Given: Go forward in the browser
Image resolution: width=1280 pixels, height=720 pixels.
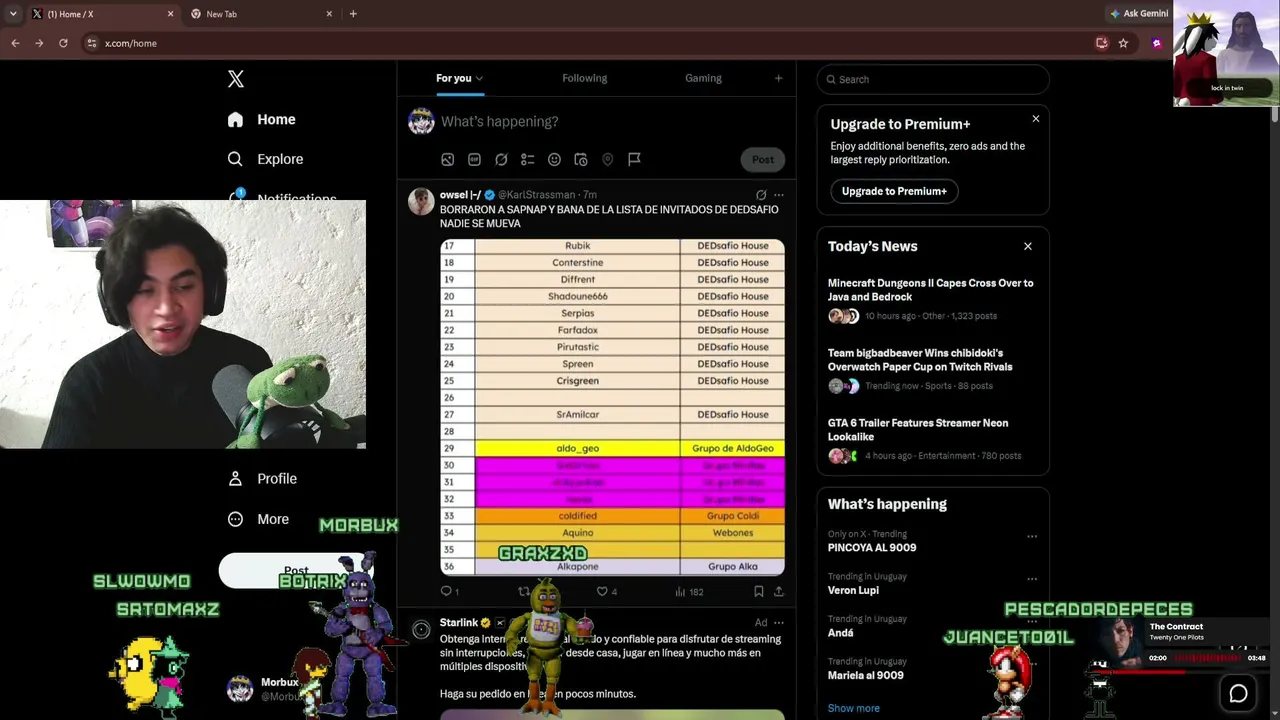Looking at the screenshot, I should 39,43.
